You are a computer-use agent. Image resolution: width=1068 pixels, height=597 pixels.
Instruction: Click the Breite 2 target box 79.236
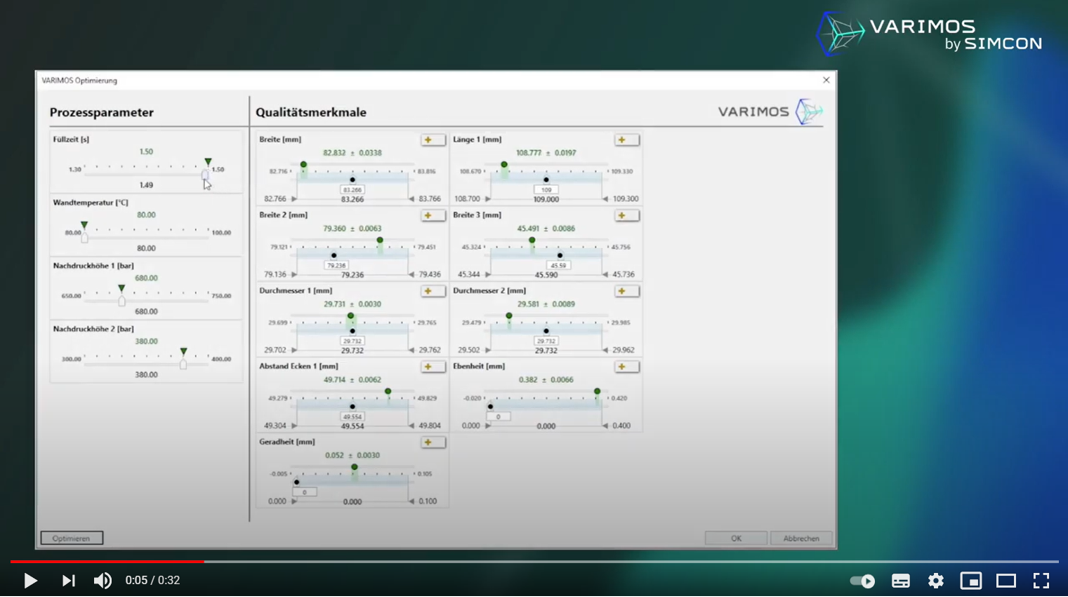(336, 266)
